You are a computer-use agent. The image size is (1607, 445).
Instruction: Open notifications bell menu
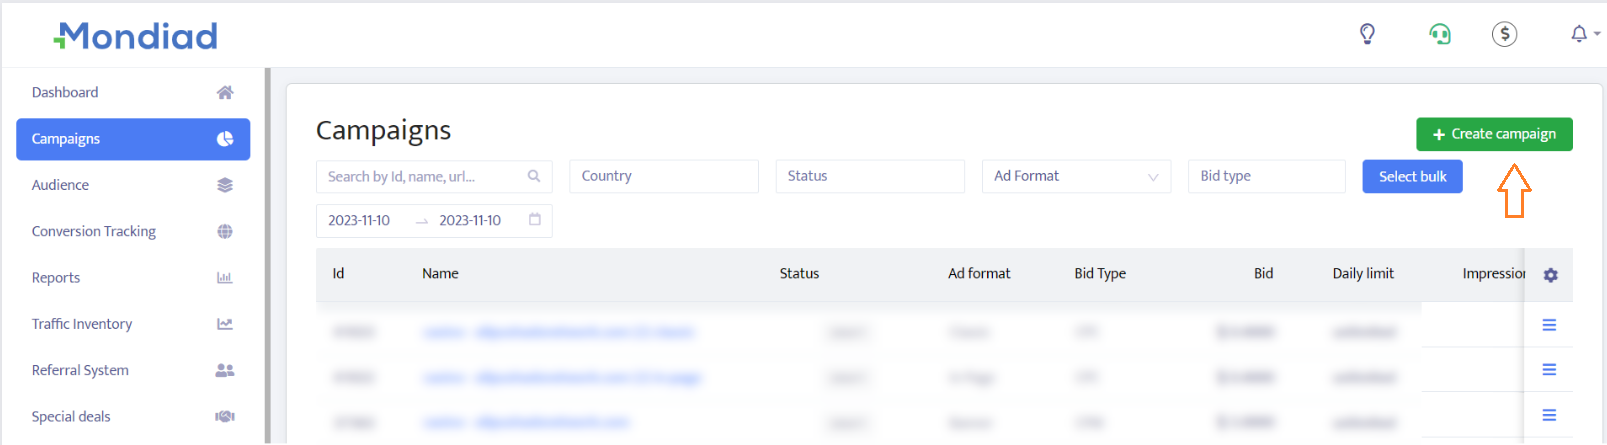(1581, 34)
